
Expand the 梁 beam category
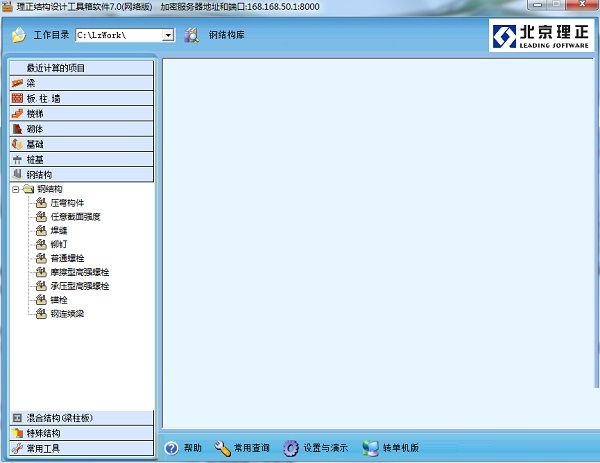(x=82, y=83)
